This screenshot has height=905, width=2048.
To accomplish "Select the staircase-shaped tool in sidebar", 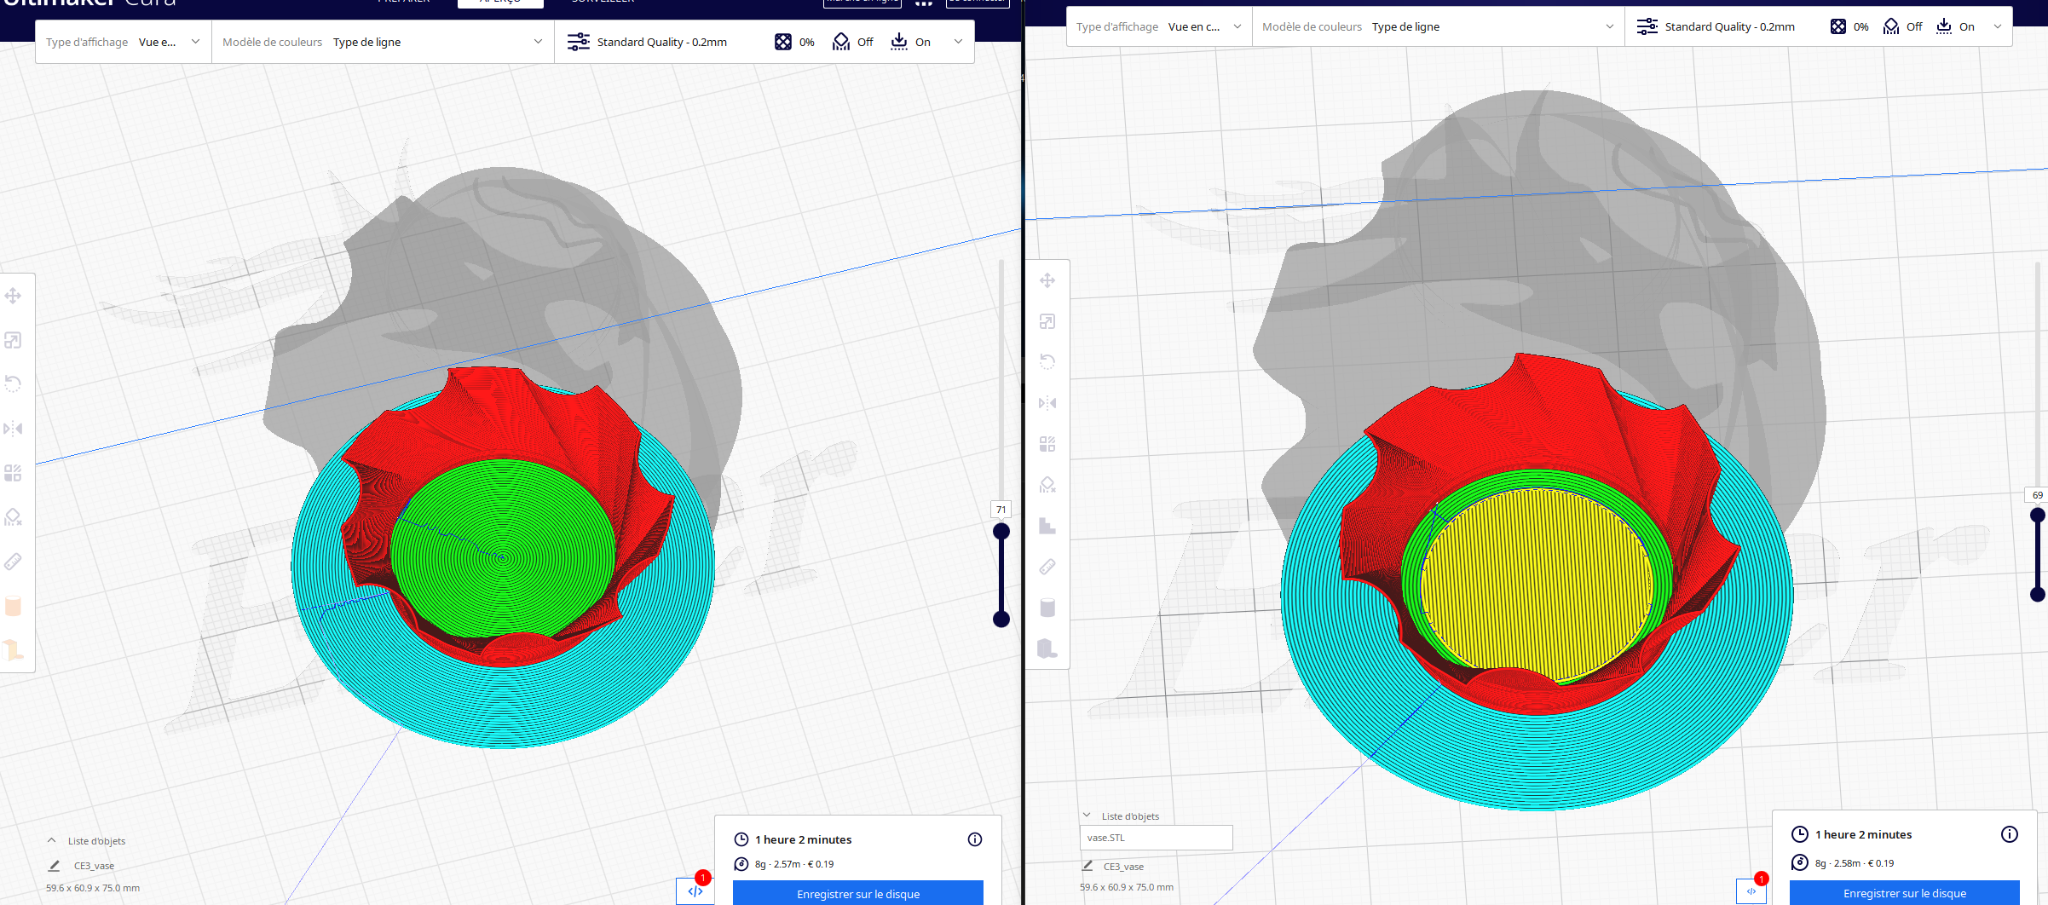I will (1047, 526).
